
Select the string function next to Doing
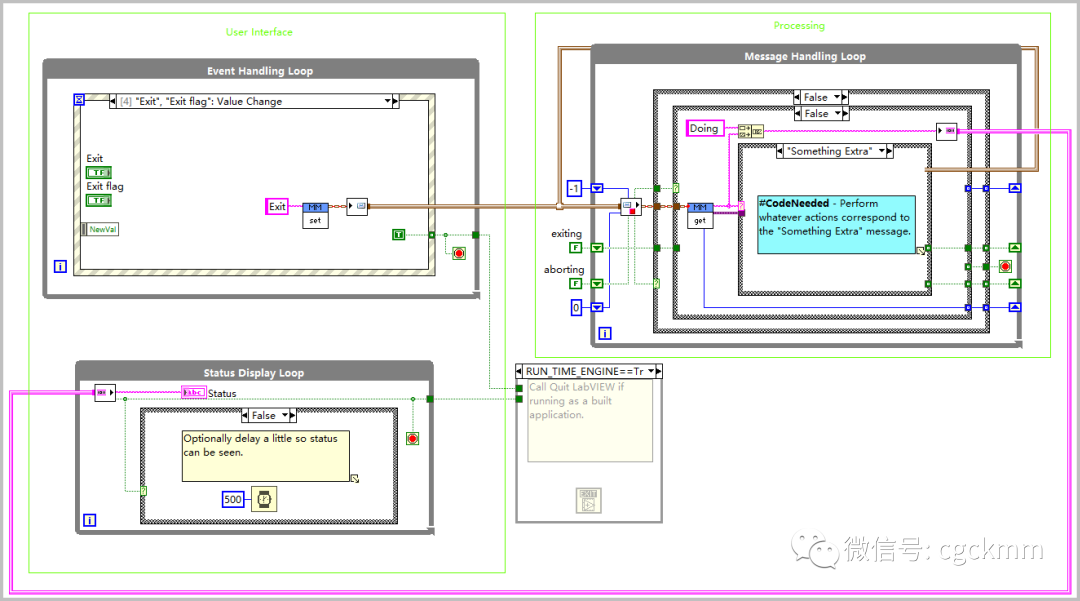[750, 130]
